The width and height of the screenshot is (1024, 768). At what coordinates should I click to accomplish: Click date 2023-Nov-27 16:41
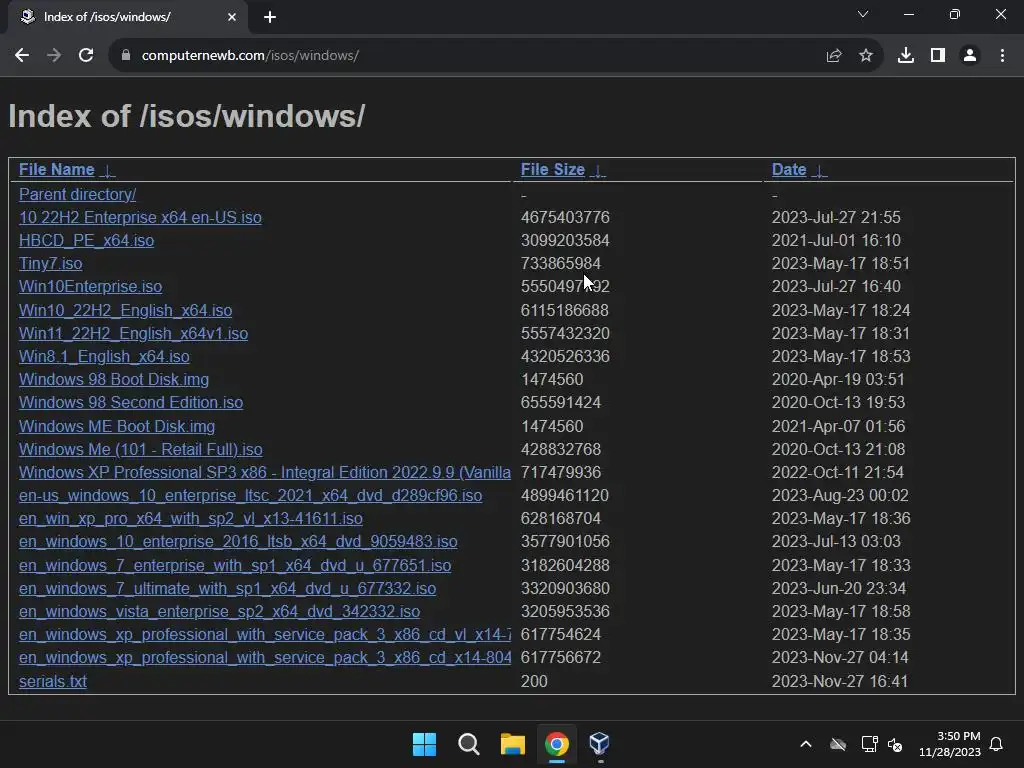840,681
